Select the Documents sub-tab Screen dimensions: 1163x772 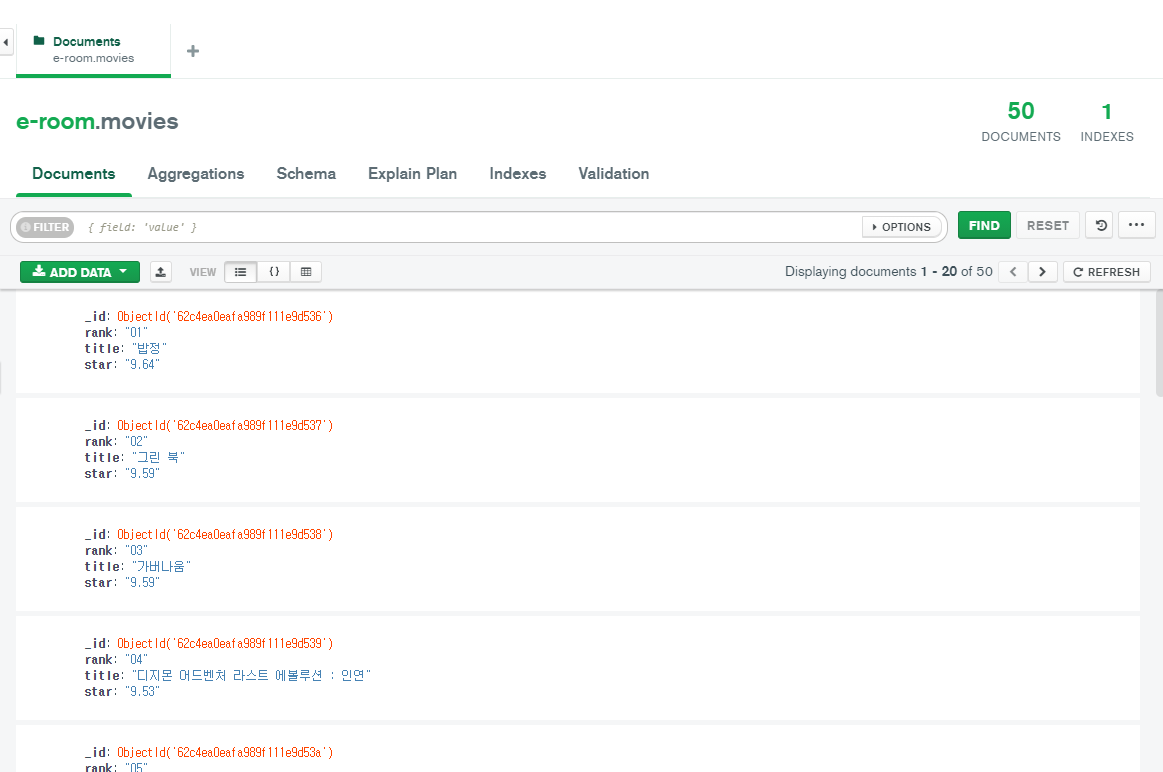pyautogui.click(x=73, y=174)
